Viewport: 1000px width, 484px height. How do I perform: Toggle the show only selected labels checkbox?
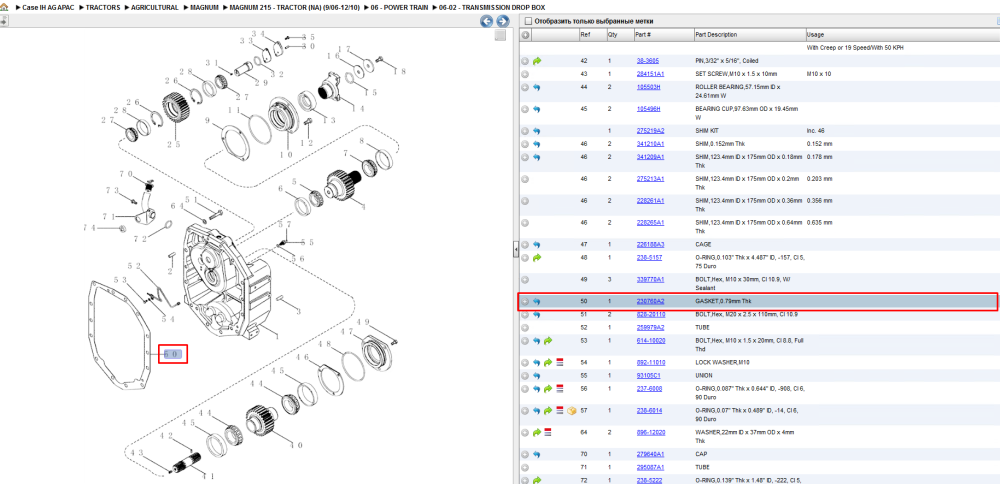click(x=527, y=21)
